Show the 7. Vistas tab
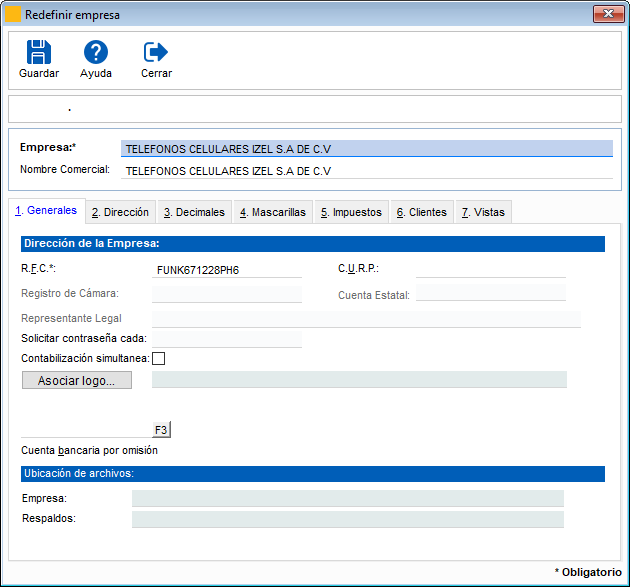This screenshot has height=587, width=630. tap(483, 212)
